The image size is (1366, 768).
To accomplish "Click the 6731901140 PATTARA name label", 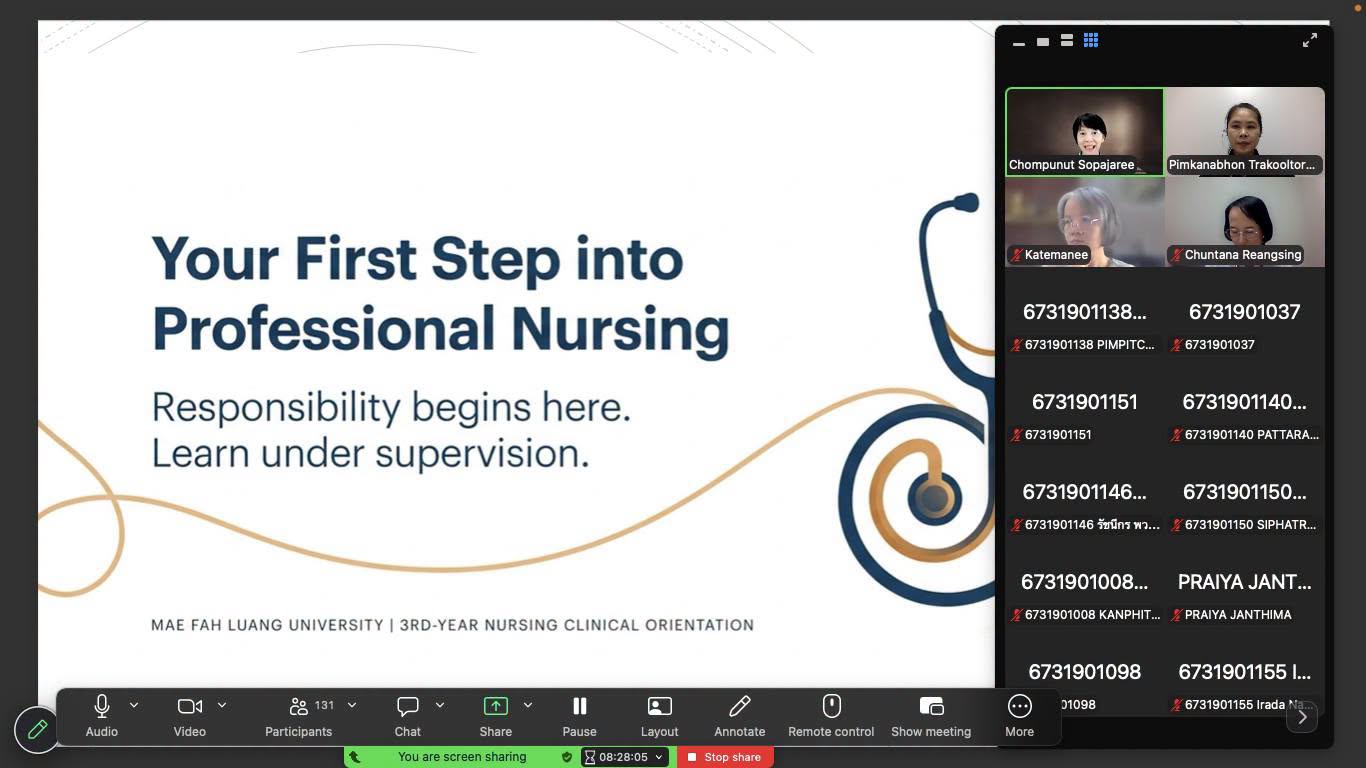I will tap(1251, 435).
